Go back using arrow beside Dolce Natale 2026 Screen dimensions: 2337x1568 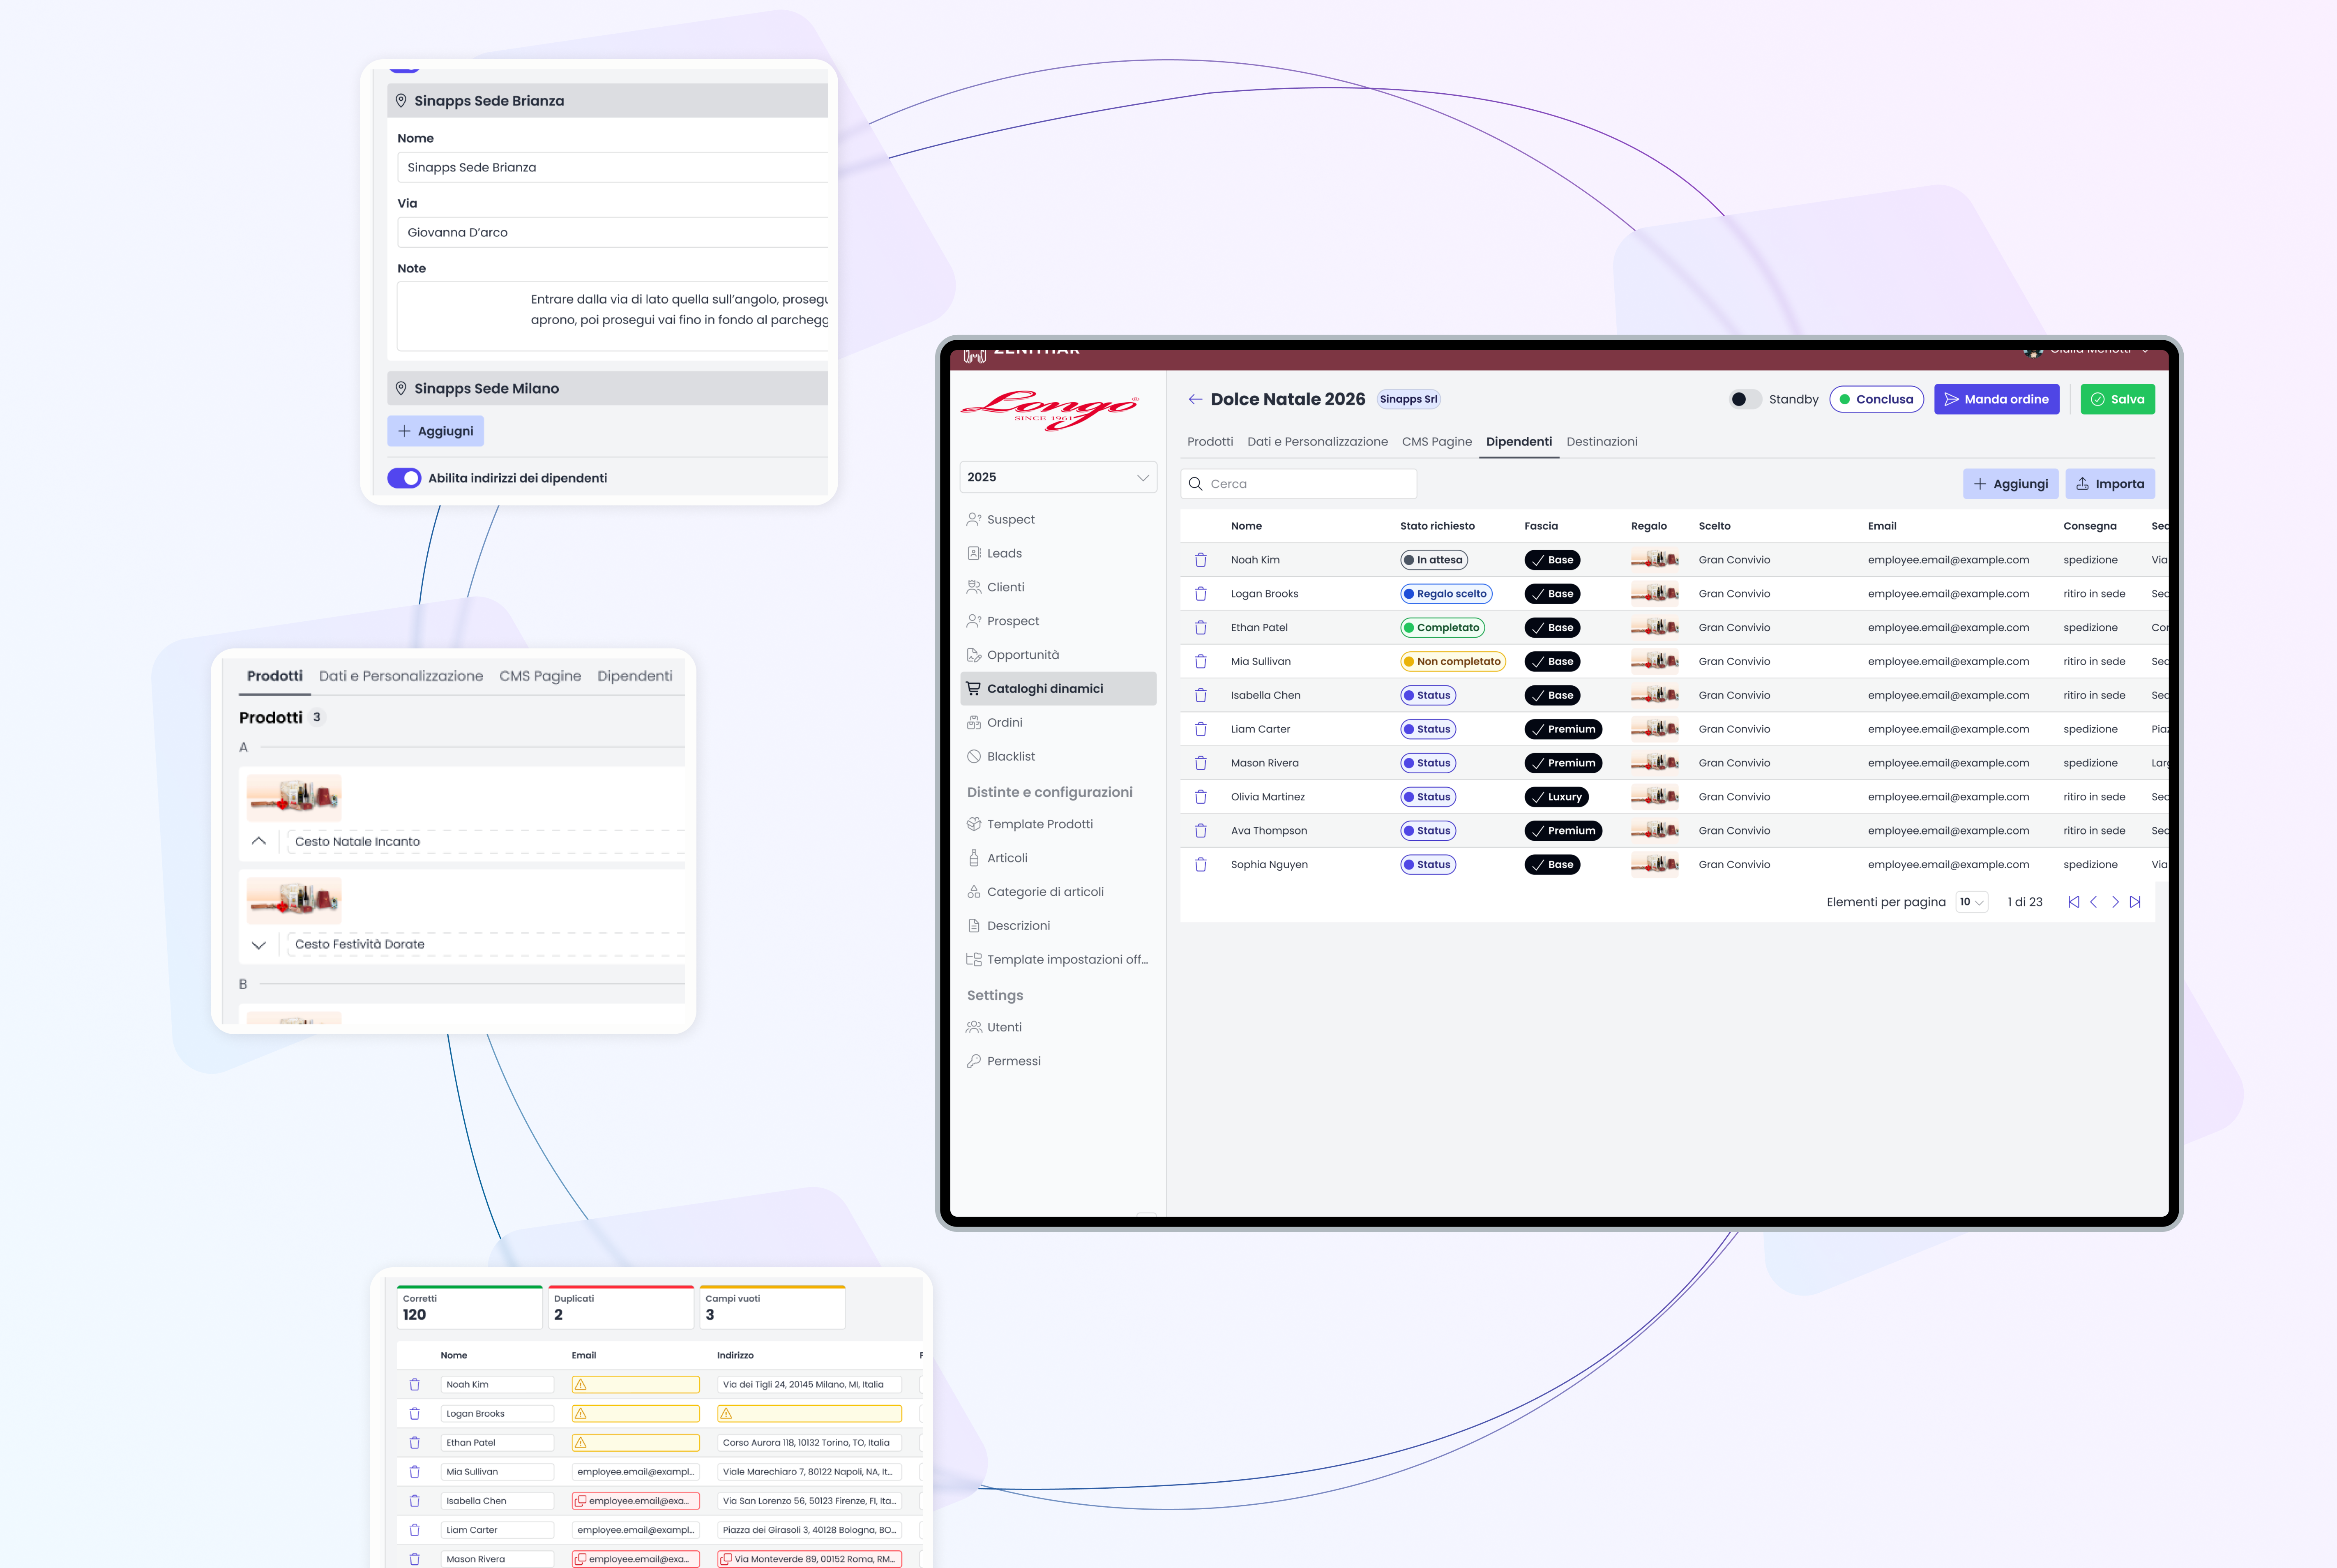(1194, 399)
